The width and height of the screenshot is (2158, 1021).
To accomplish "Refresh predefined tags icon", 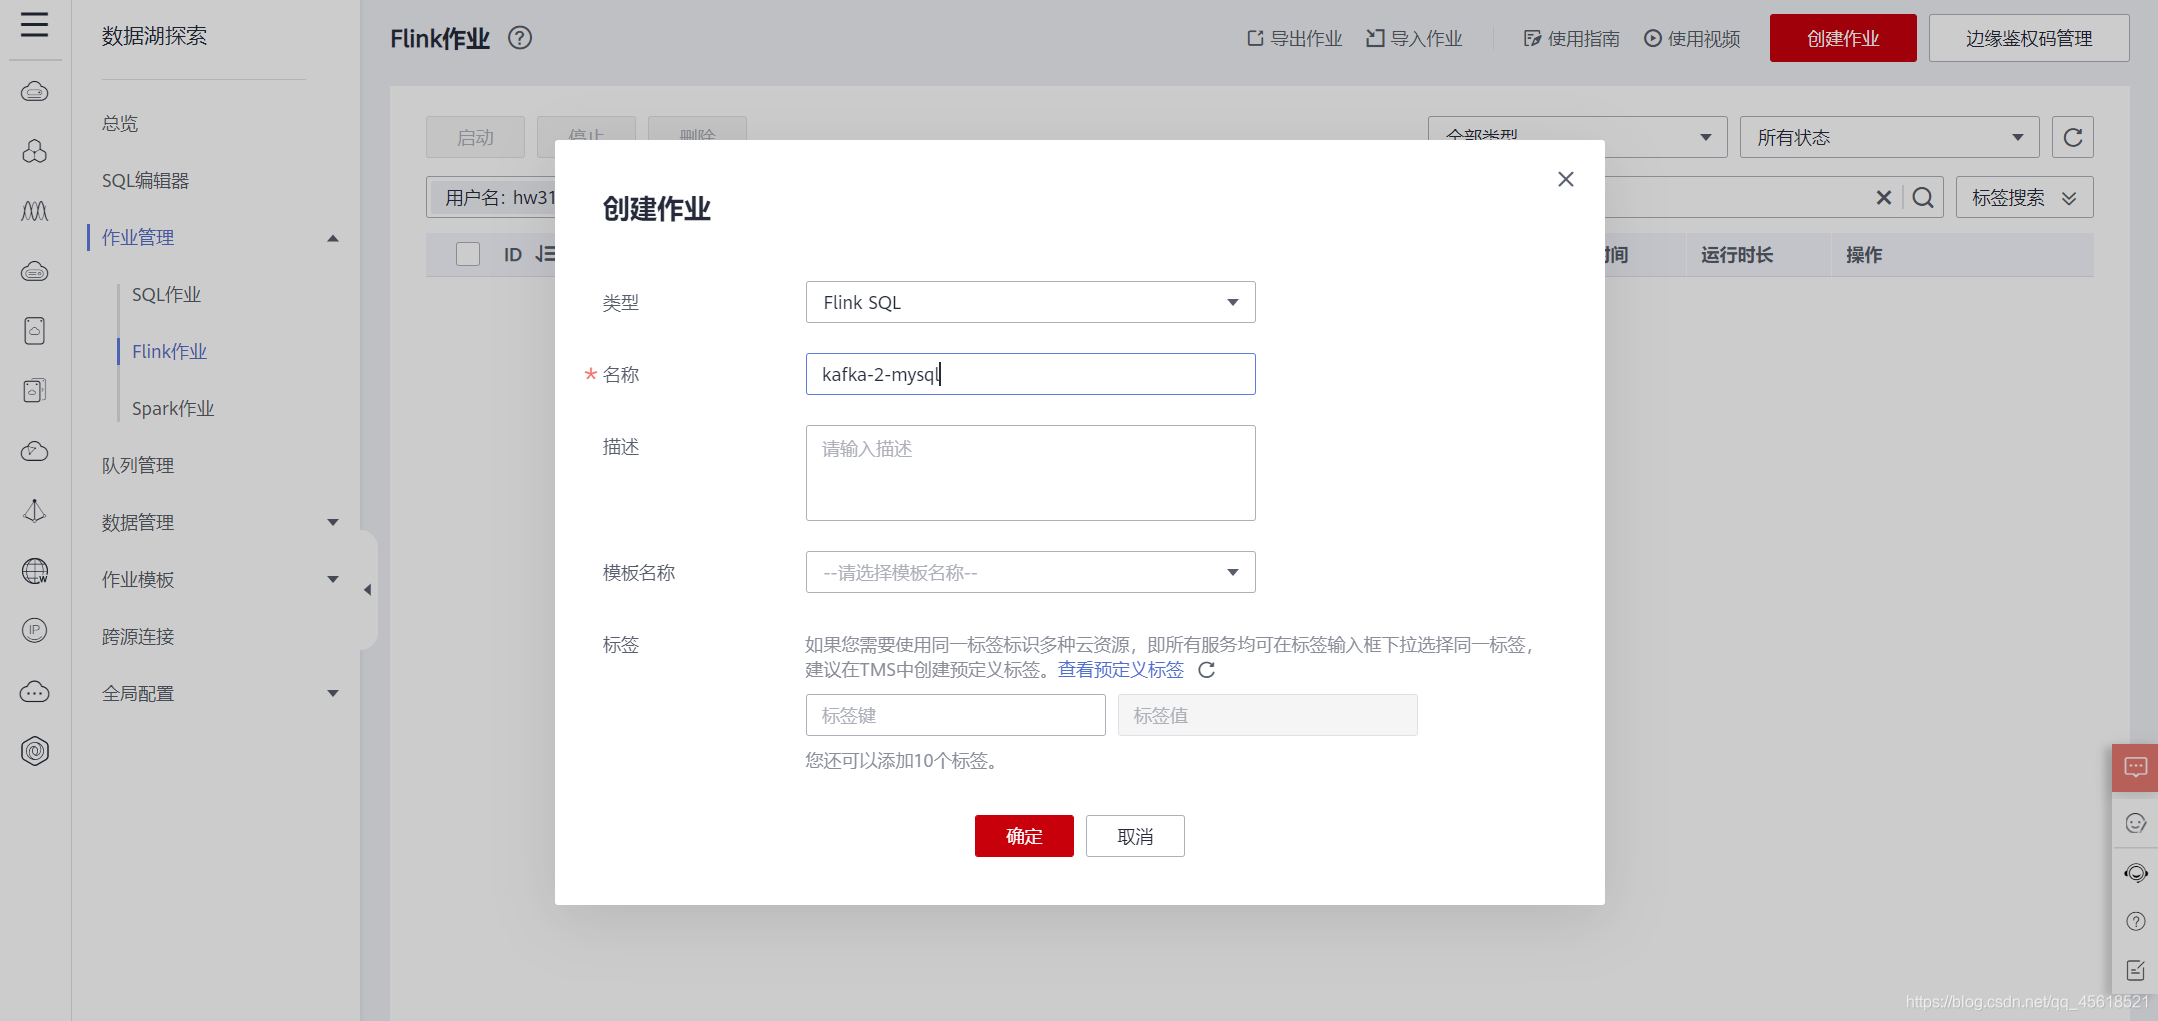I will click(1207, 670).
